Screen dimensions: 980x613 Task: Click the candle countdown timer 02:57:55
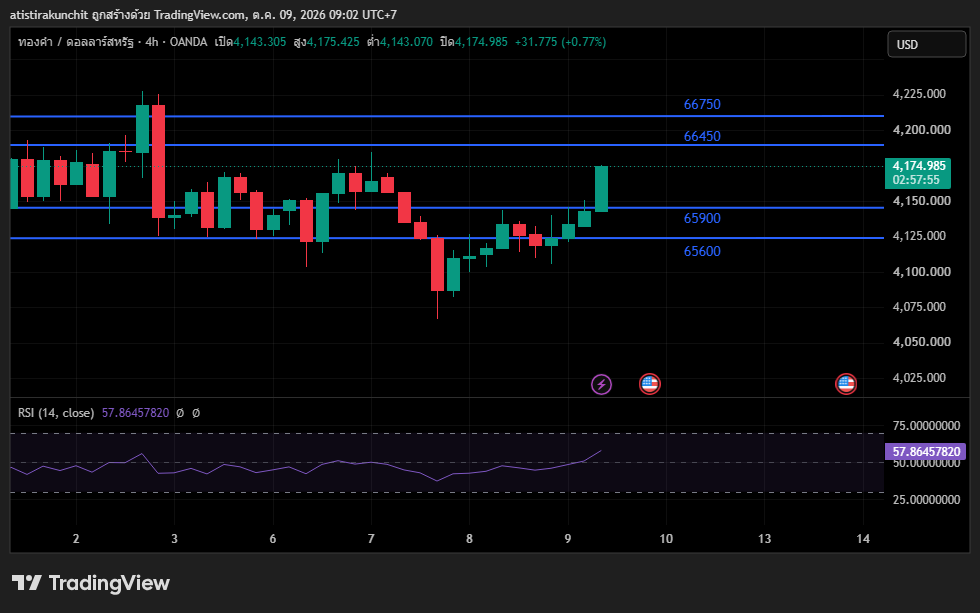point(916,180)
